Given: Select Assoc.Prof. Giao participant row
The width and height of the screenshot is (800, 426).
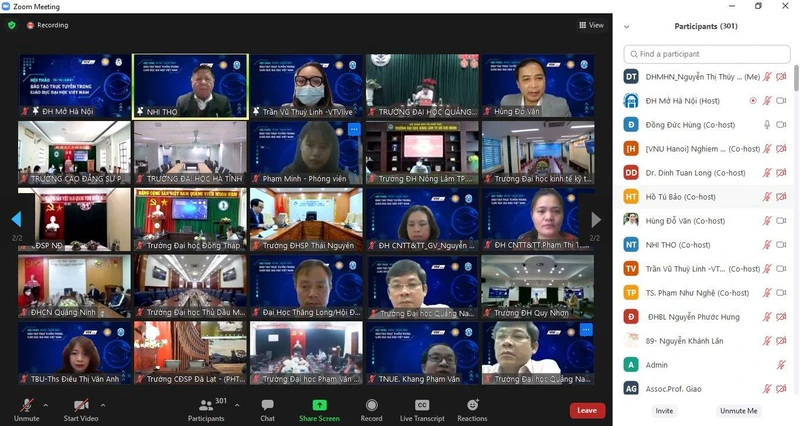Looking at the screenshot, I should (707, 389).
